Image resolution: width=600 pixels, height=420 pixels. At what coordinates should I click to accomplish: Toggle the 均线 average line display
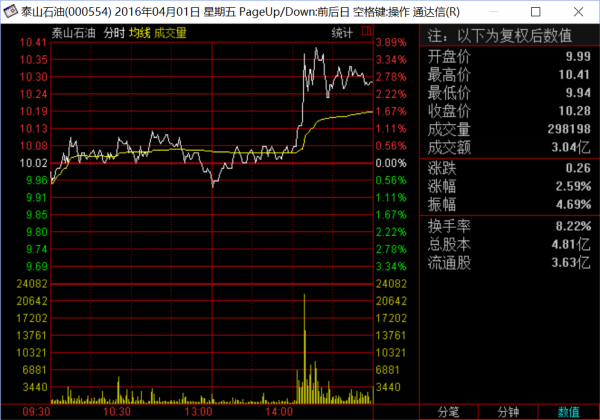pyautogui.click(x=139, y=33)
